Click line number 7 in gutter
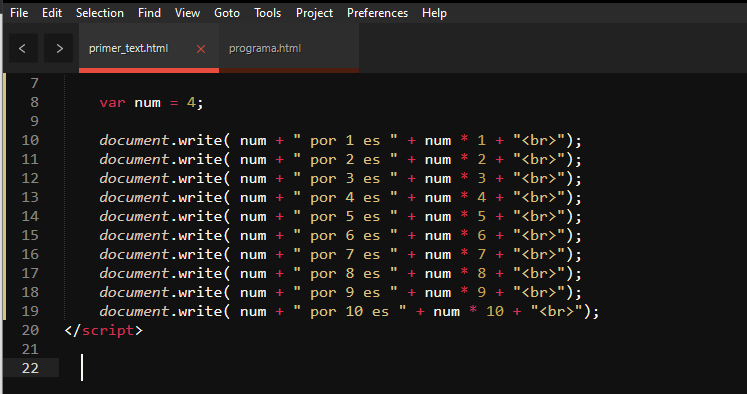This screenshot has height=394, width=747. [x=34, y=83]
